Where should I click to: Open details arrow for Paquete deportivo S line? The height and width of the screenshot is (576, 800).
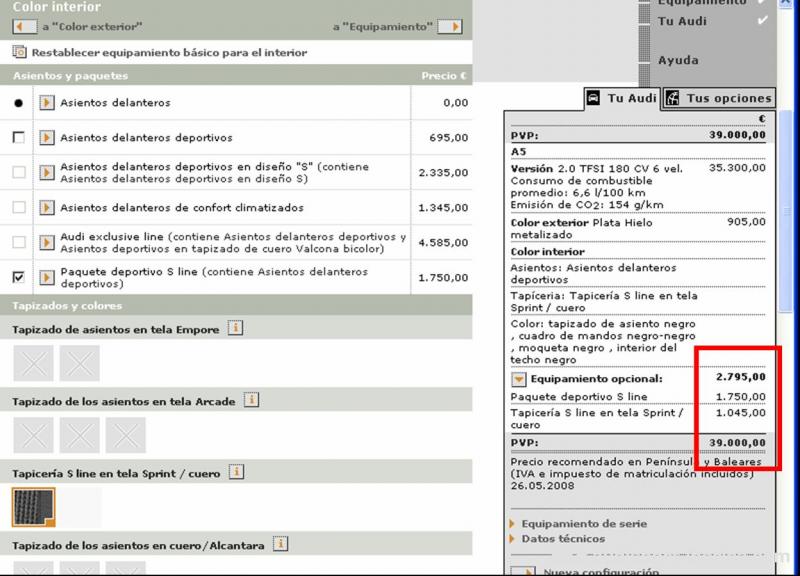tap(47, 278)
